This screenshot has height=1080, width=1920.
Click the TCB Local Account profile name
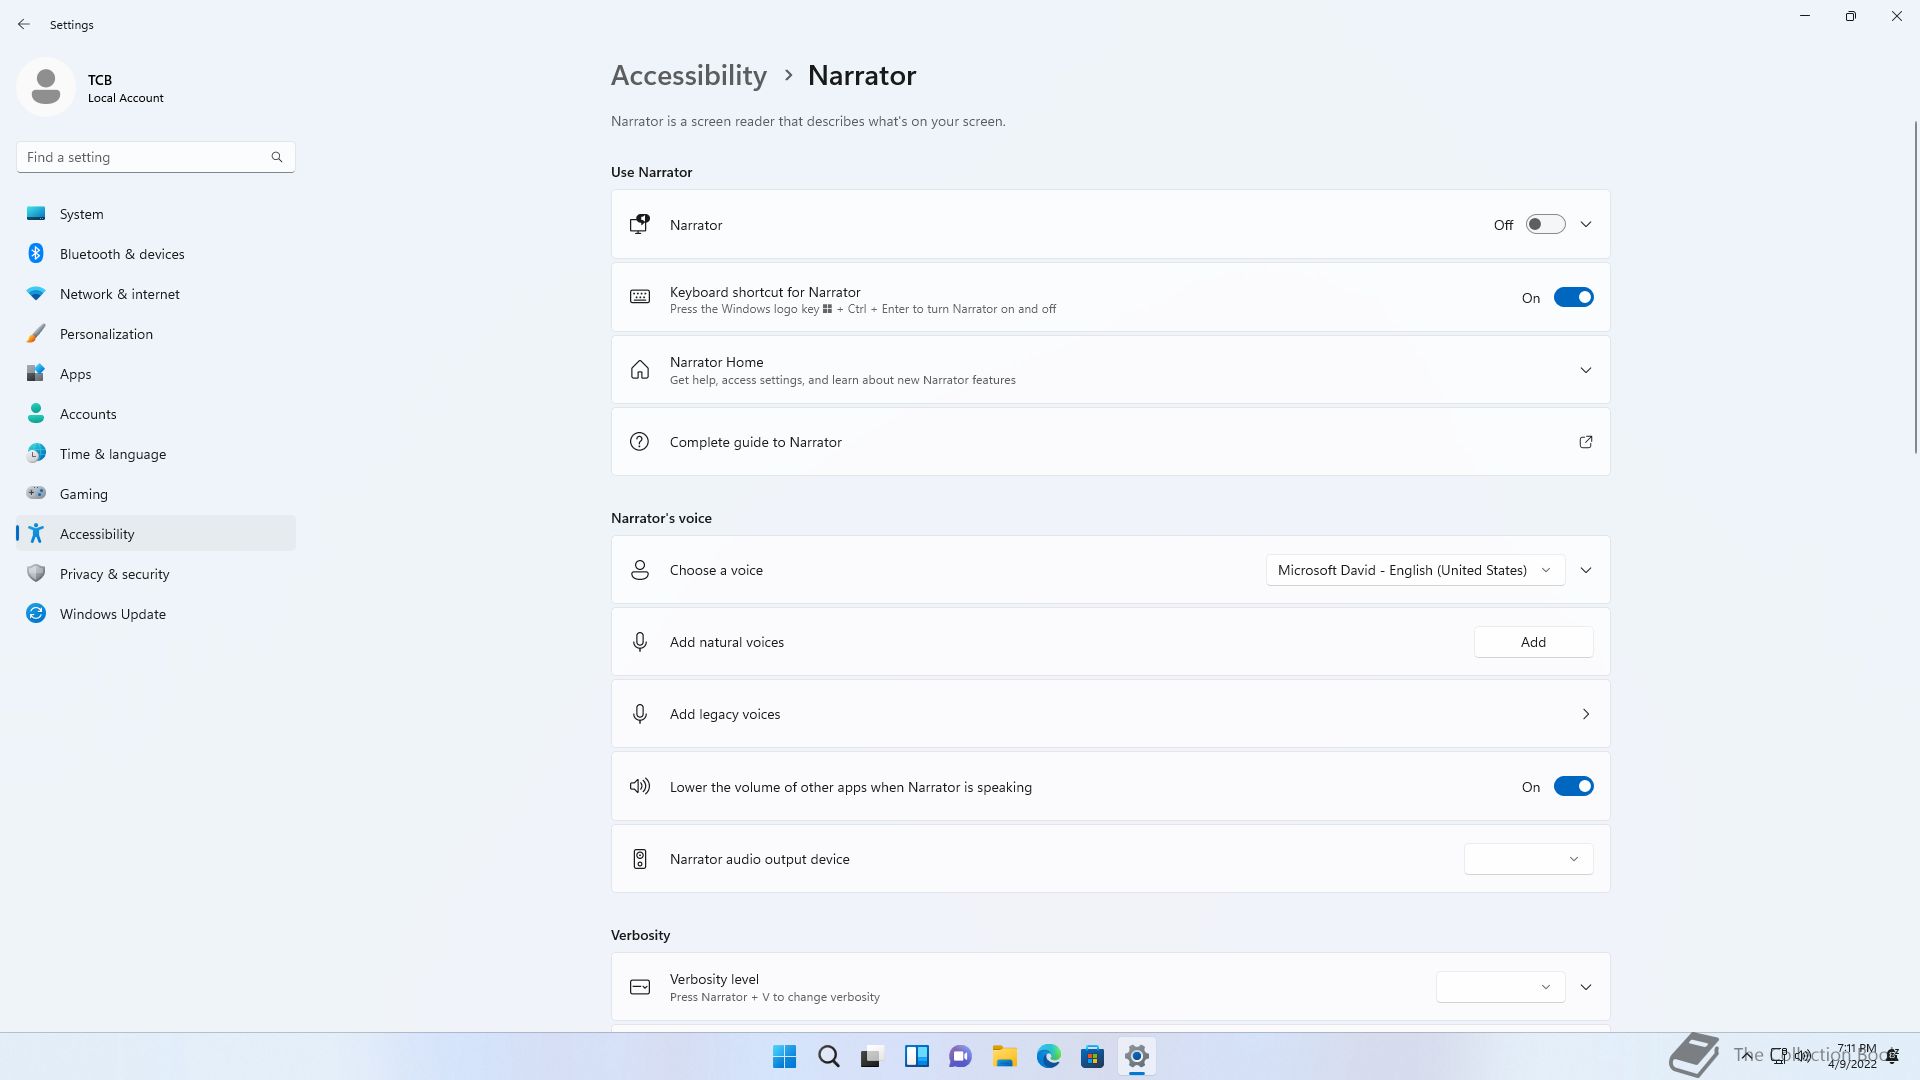click(125, 88)
